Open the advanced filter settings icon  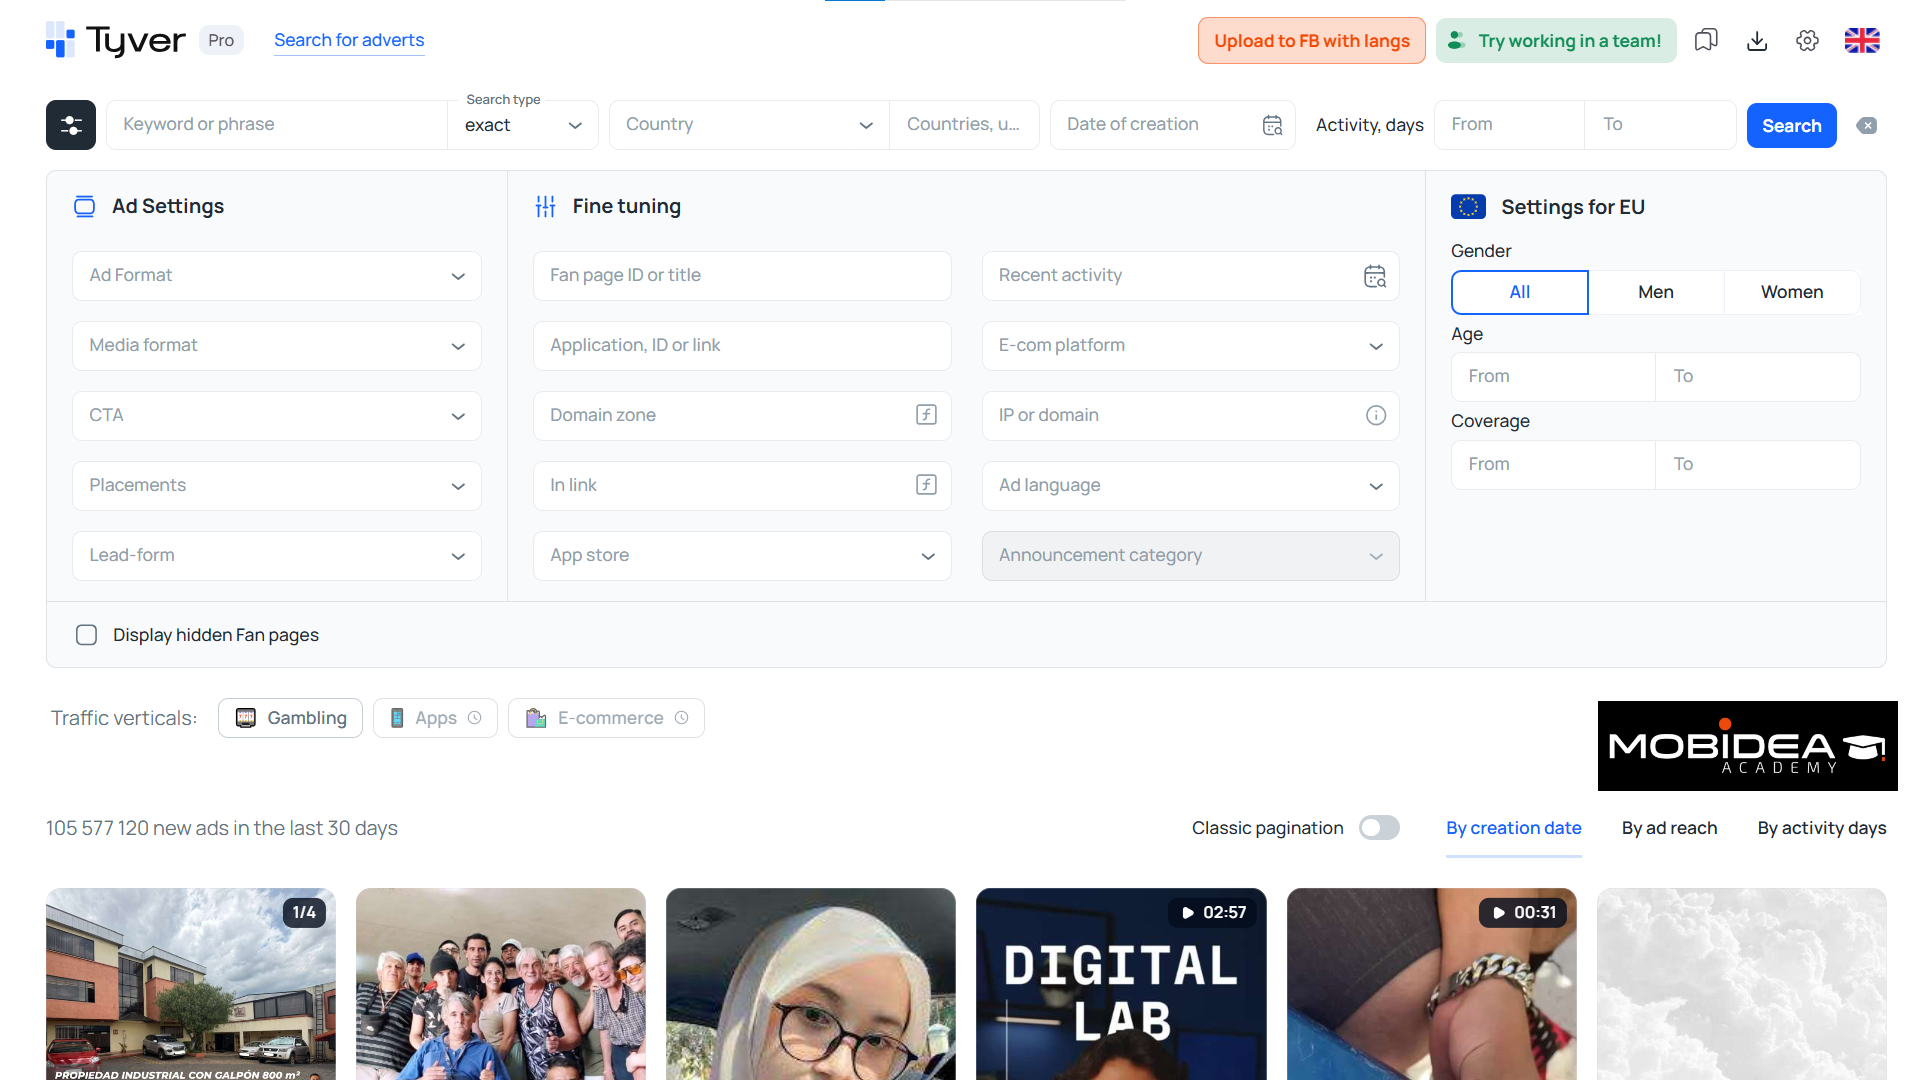70,124
